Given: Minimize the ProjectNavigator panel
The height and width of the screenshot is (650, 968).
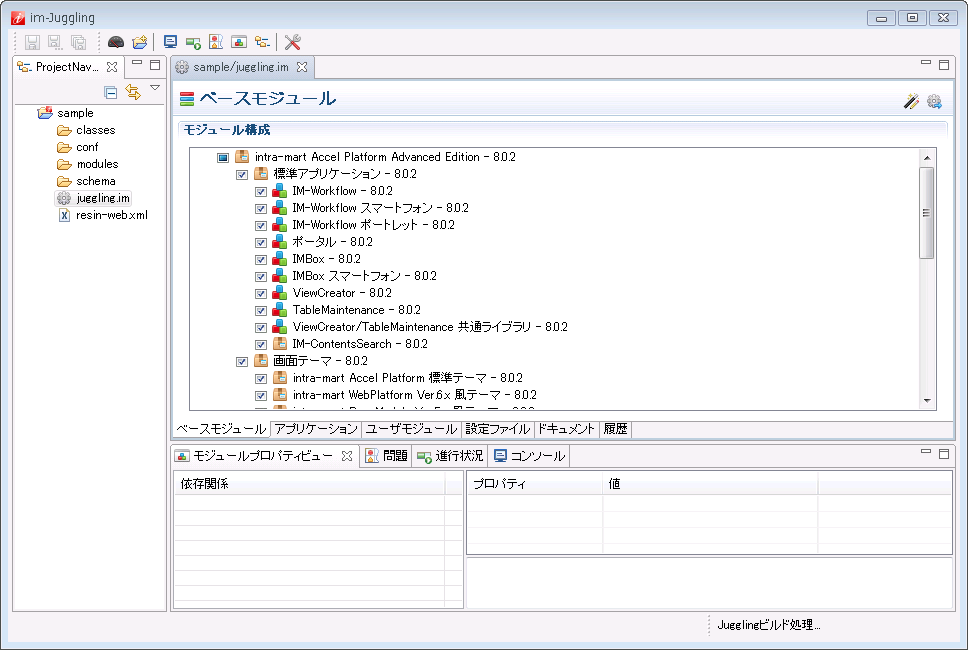Looking at the screenshot, I should point(137,63).
